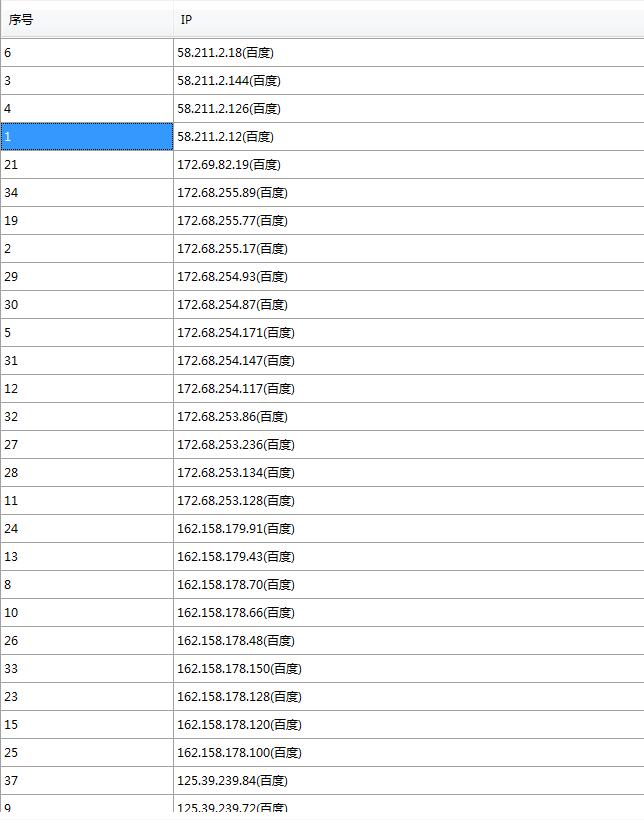Click 序号 cell 21
Screen dimensions: 644x820
click(87, 165)
